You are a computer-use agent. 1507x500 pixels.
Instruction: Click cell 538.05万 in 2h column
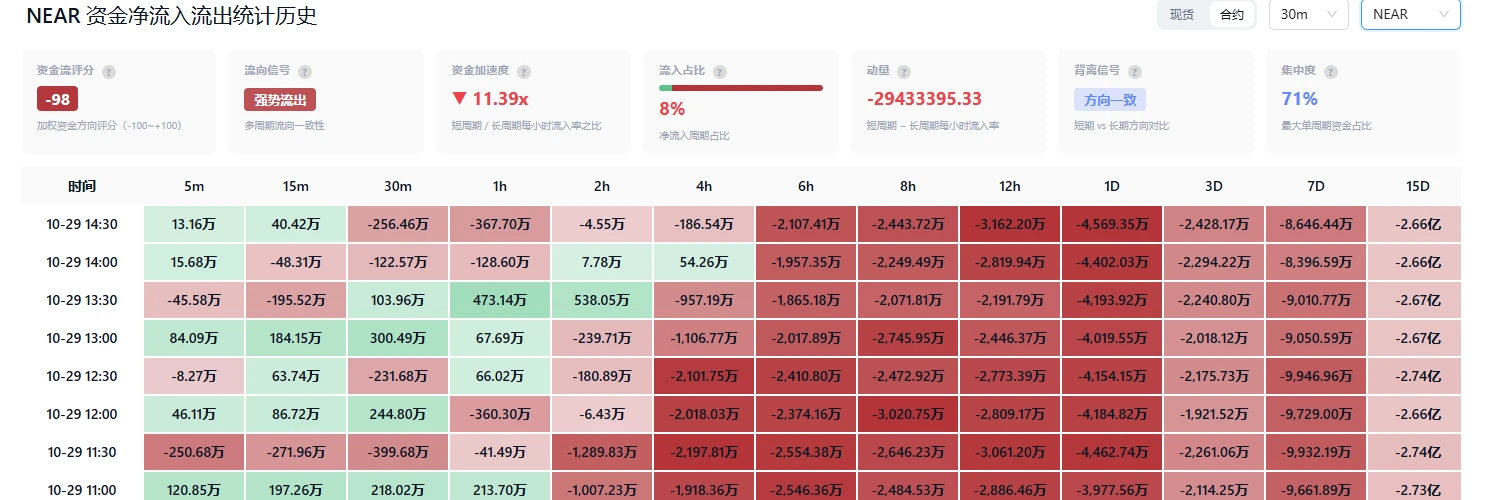603,300
